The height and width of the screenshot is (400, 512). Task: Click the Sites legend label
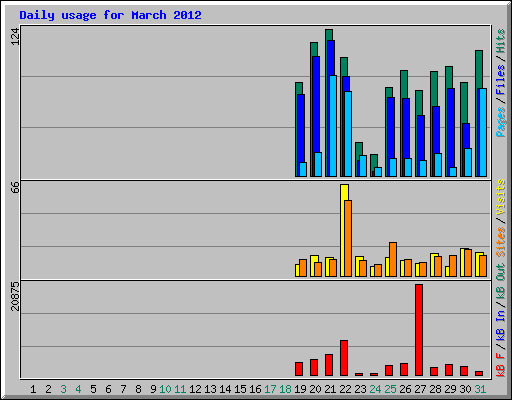pos(501,241)
